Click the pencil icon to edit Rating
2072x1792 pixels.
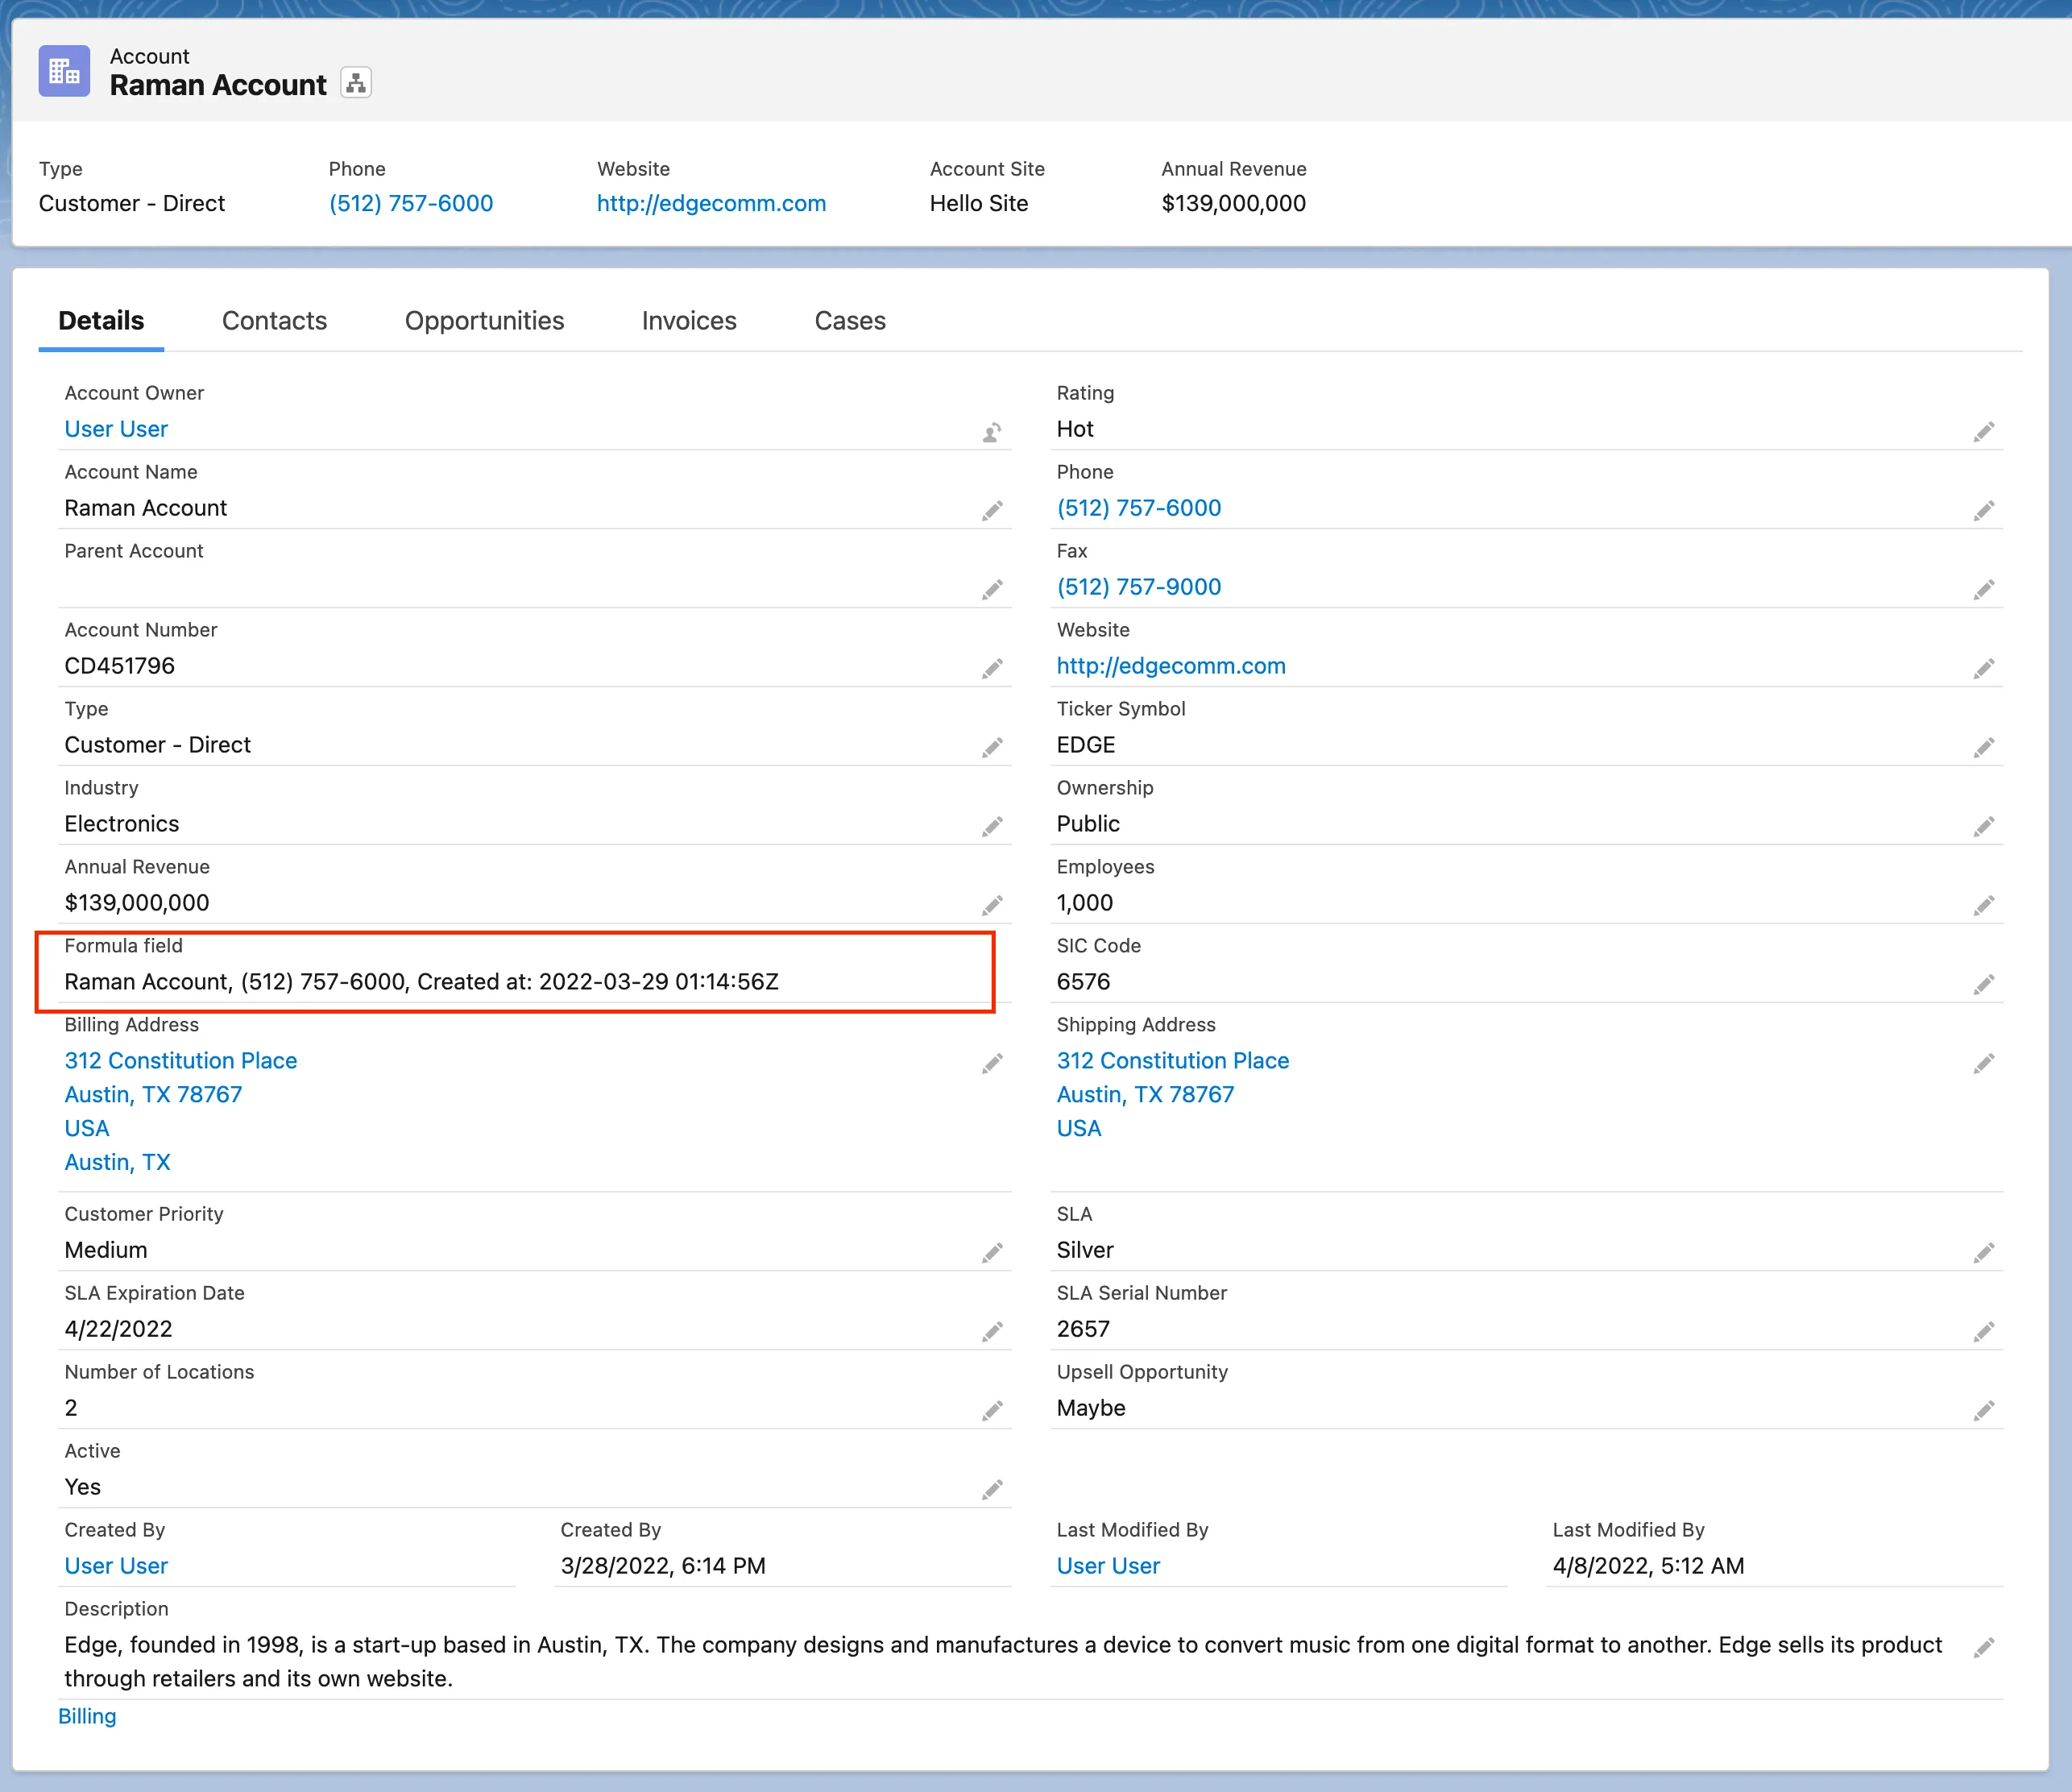1983,432
